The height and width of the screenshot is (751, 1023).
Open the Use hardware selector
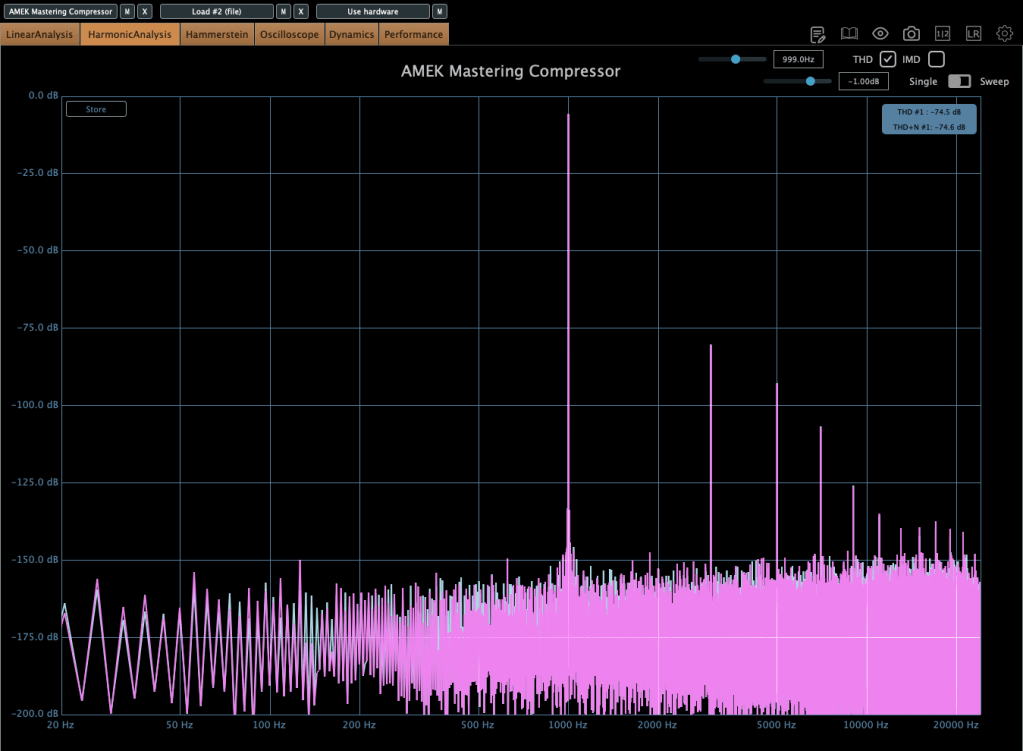(372, 12)
